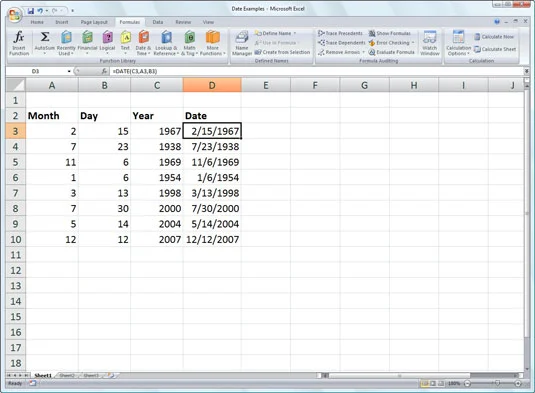Image resolution: width=535 pixels, height=393 pixels.
Task: Open the Office Button menu
Action: tap(15, 15)
